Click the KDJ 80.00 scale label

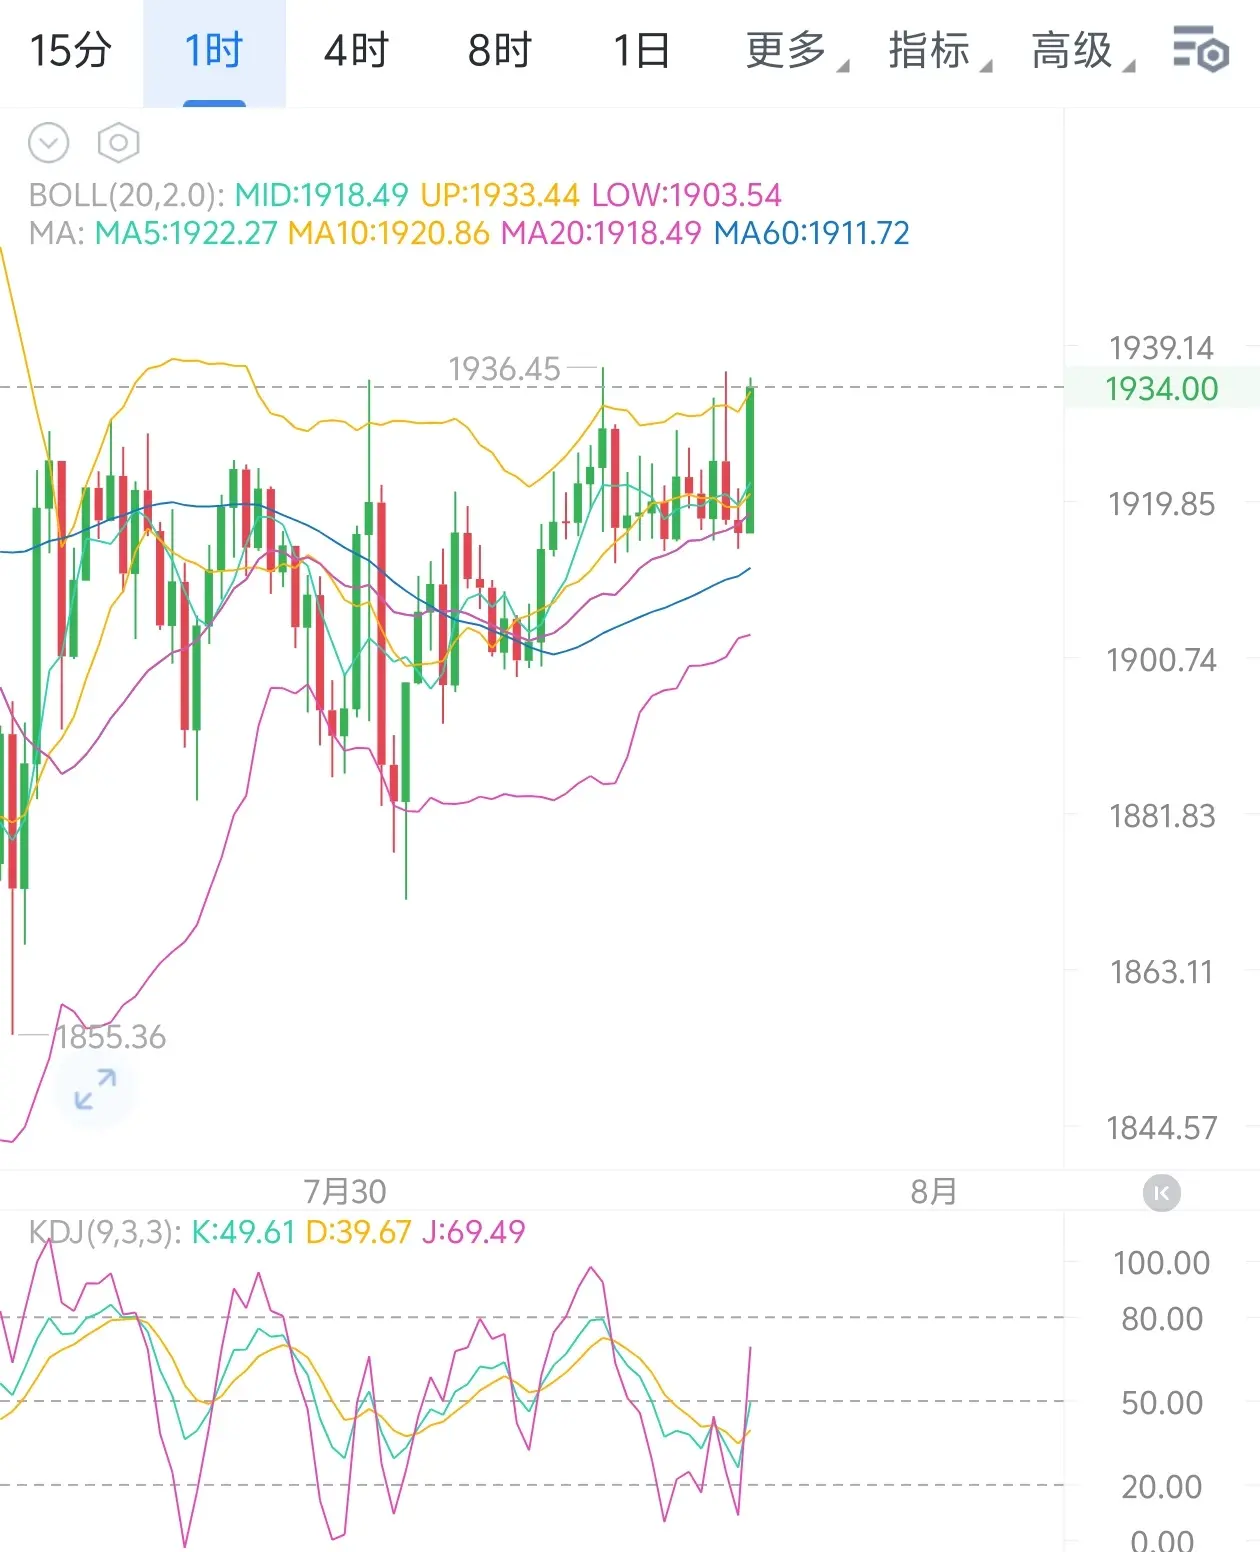tap(1161, 1319)
